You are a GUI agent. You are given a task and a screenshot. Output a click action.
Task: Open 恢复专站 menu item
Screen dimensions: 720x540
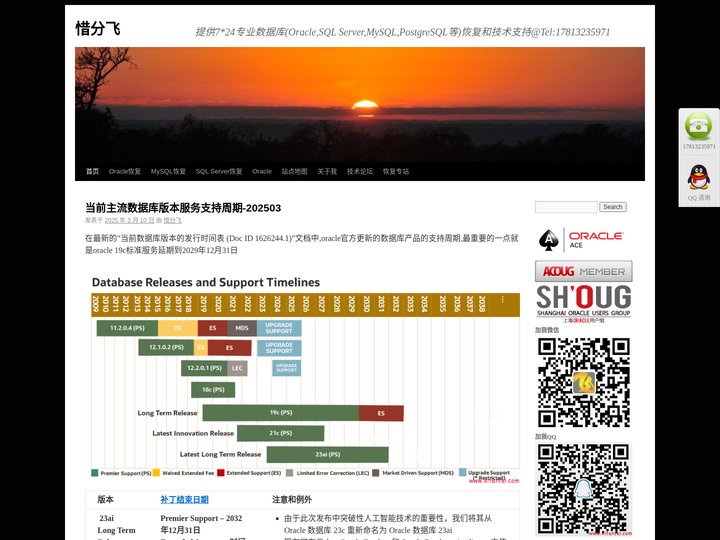pyautogui.click(x=396, y=171)
